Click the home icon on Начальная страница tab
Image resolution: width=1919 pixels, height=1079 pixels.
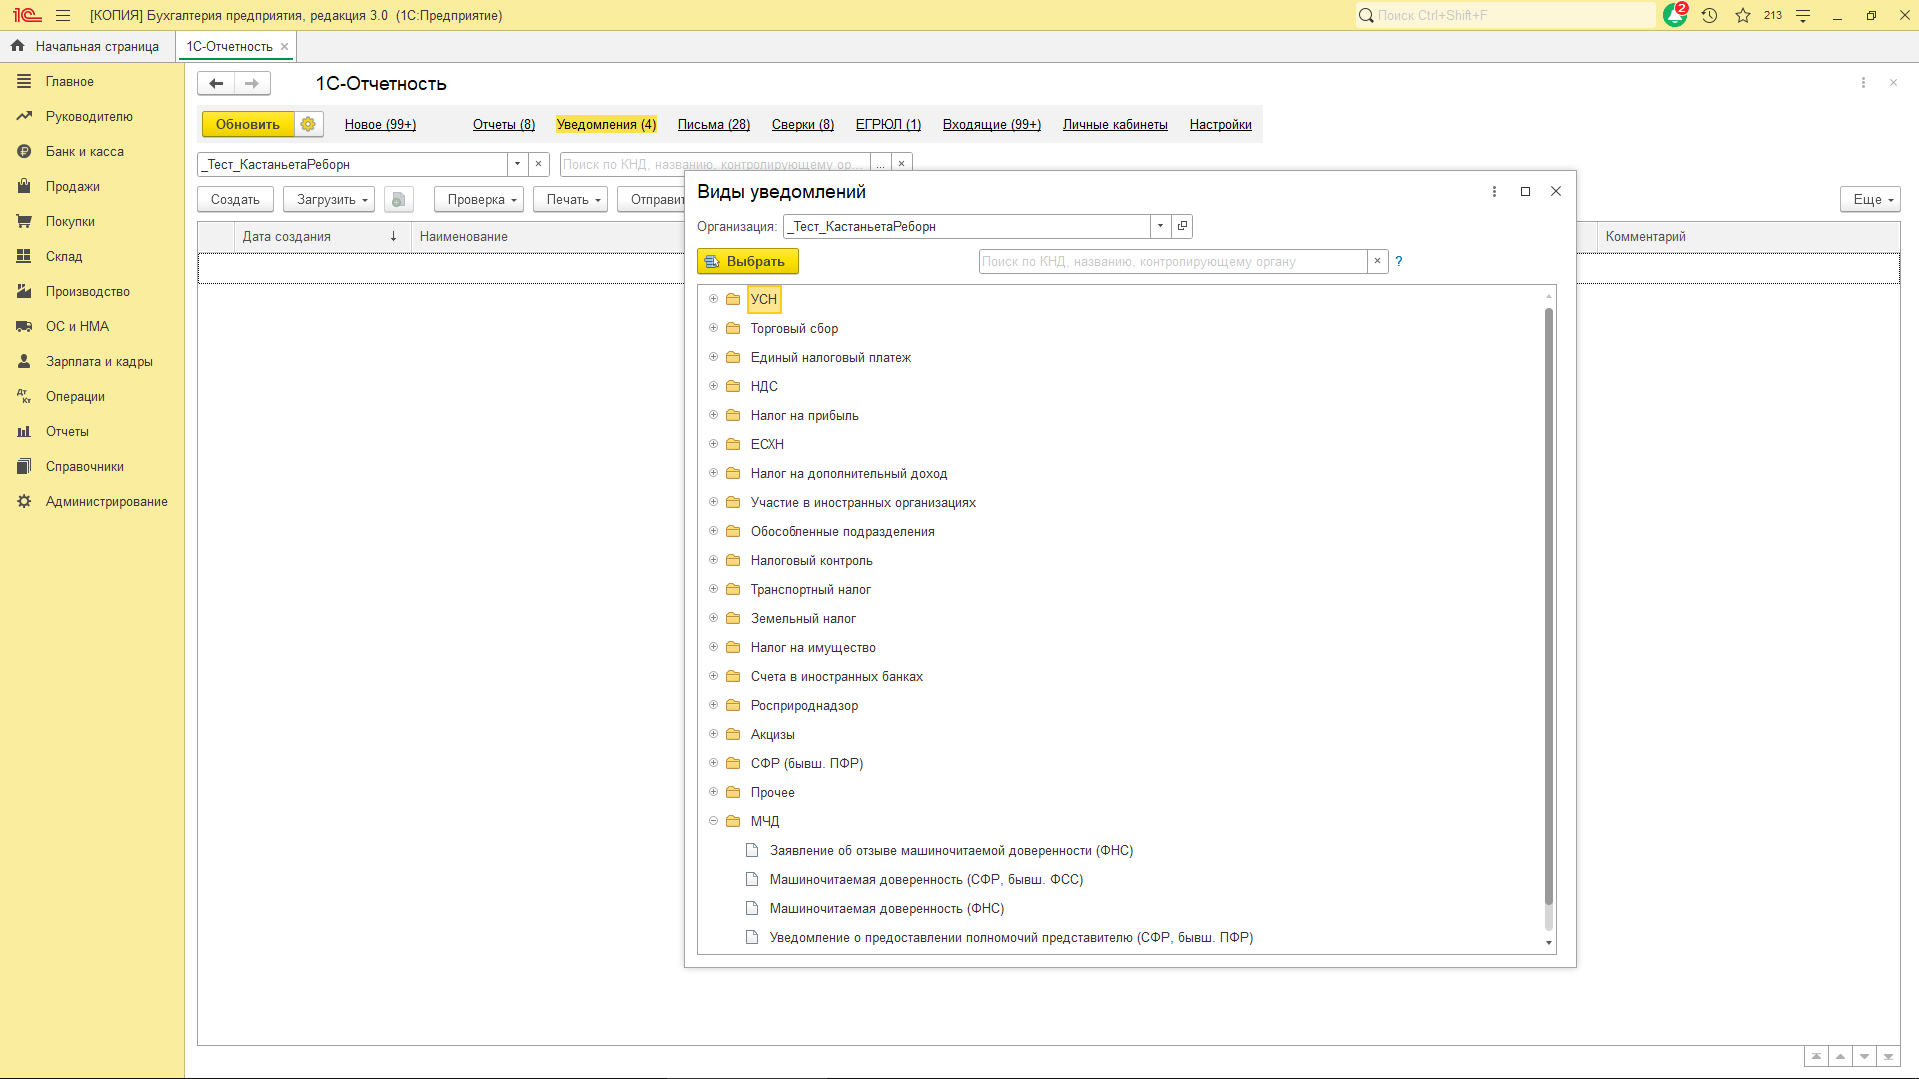tap(17, 46)
